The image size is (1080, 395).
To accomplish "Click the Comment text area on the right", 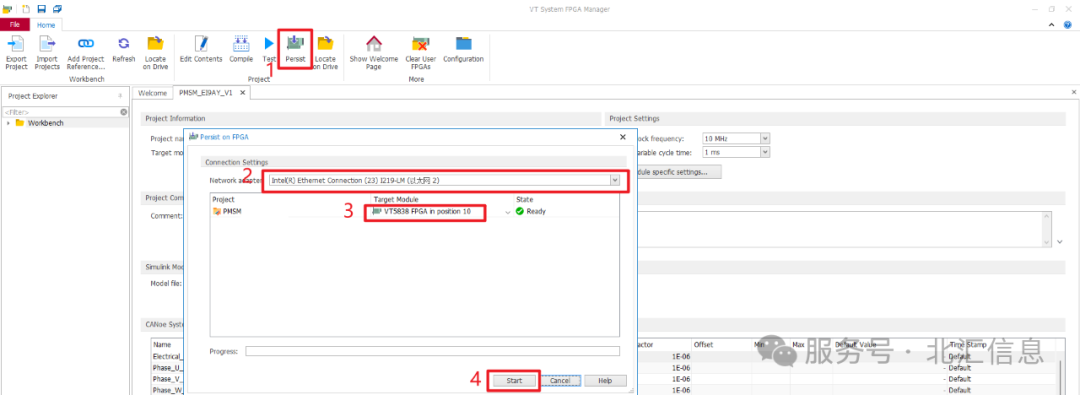I will tap(840, 229).
